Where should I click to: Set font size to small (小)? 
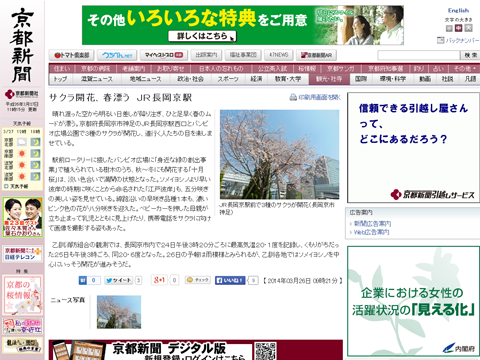coord(449,28)
